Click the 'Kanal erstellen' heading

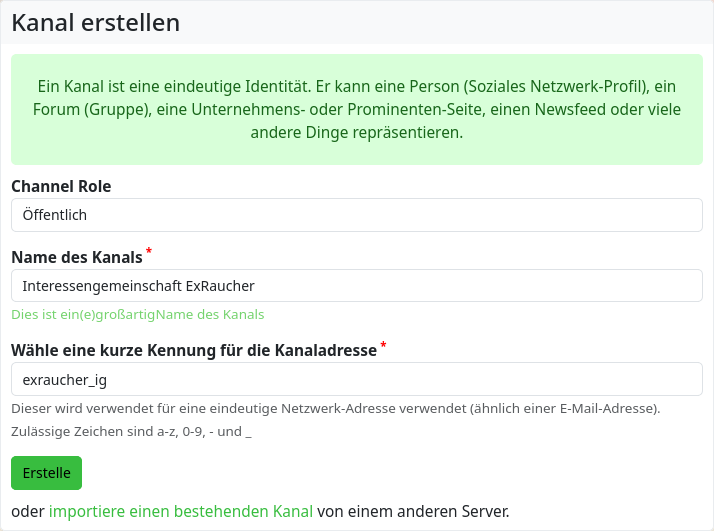tap(96, 22)
